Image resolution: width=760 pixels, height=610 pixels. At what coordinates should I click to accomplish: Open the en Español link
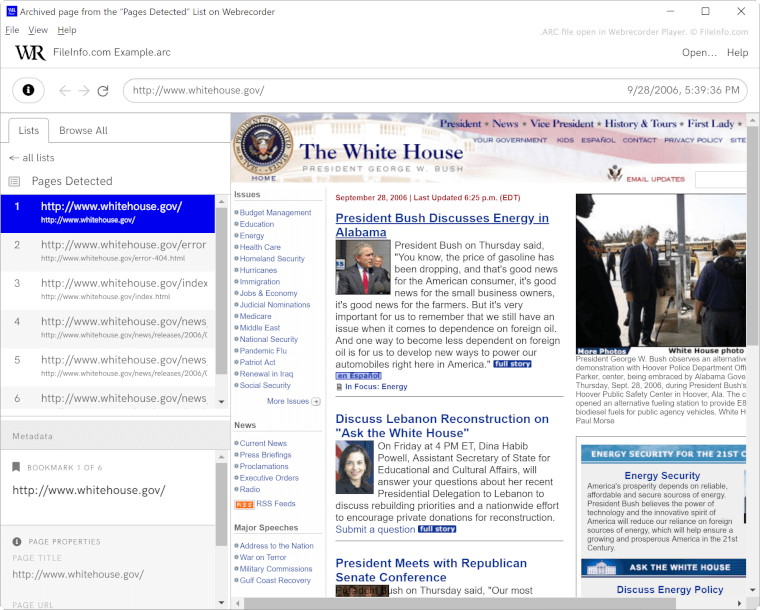point(357,375)
